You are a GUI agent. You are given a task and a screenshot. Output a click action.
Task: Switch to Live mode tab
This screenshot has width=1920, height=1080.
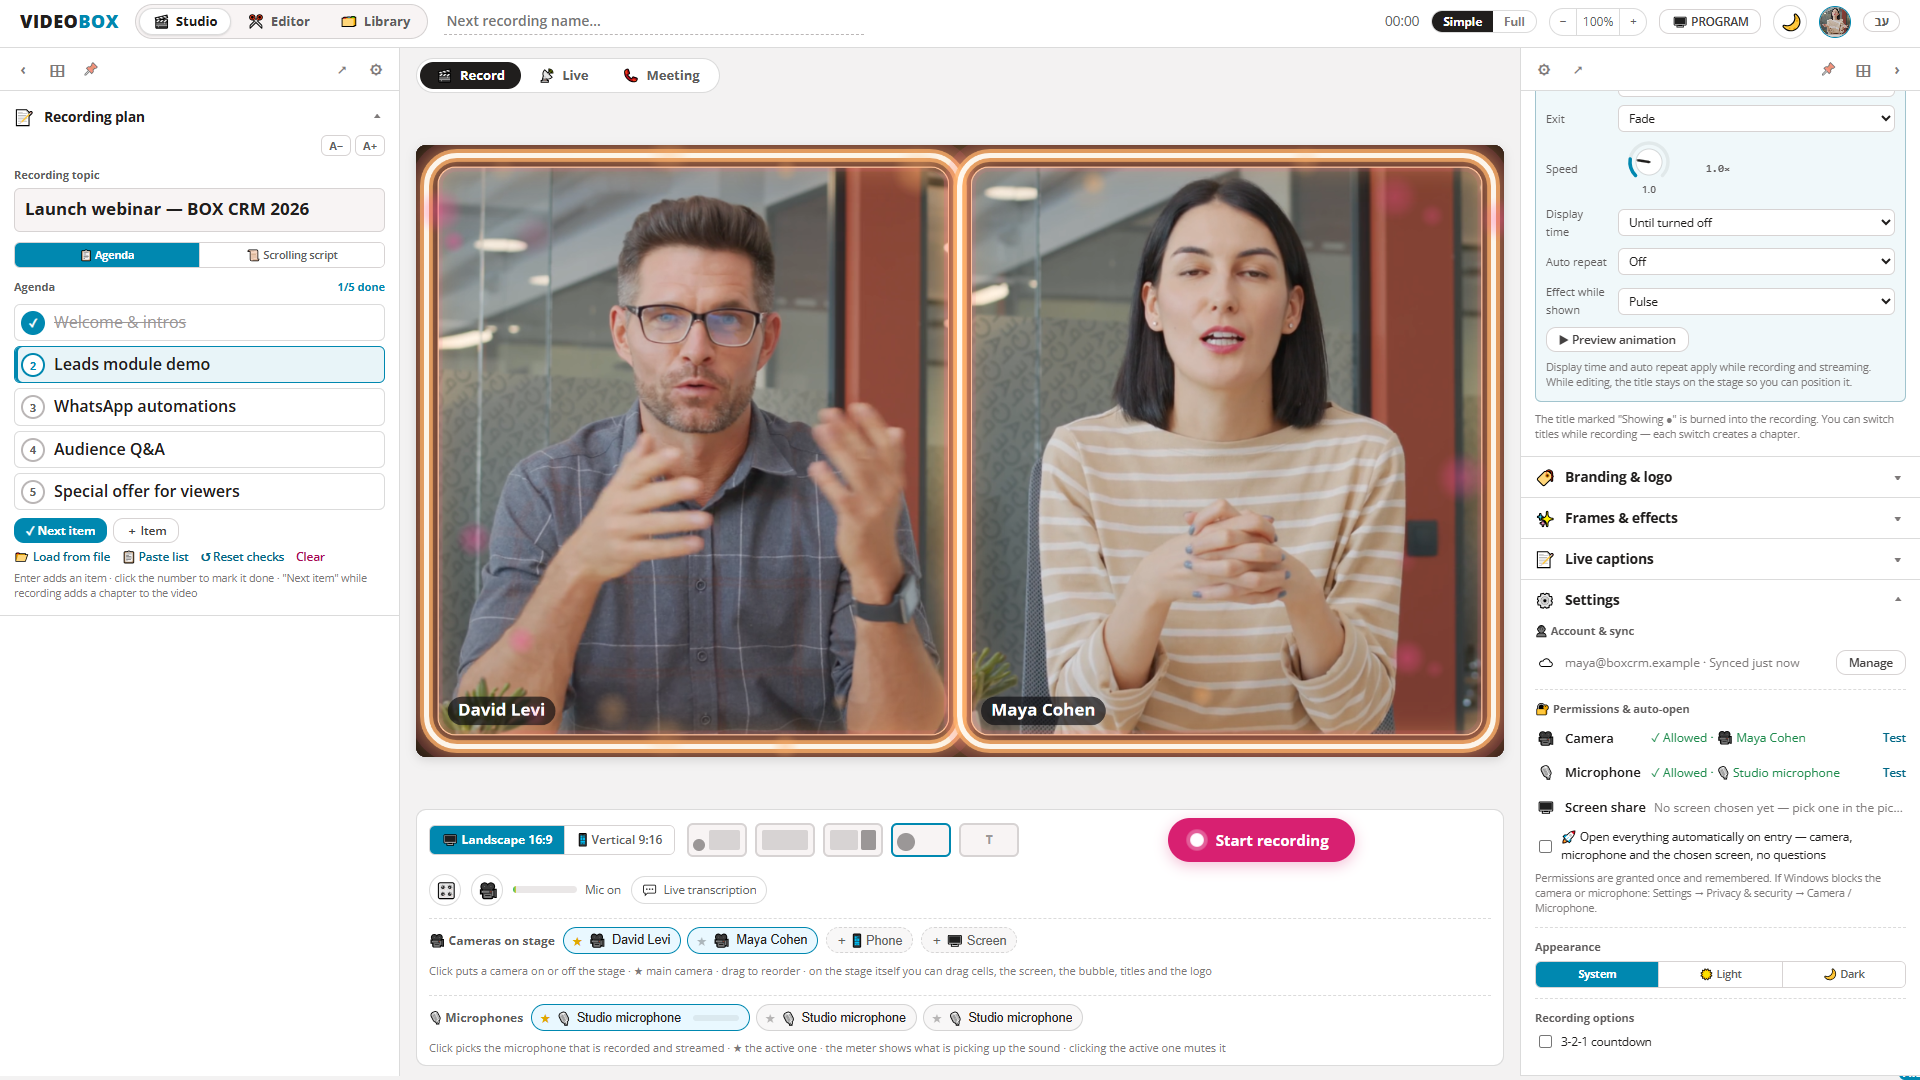pyautogui.click(x=565, y=76)
